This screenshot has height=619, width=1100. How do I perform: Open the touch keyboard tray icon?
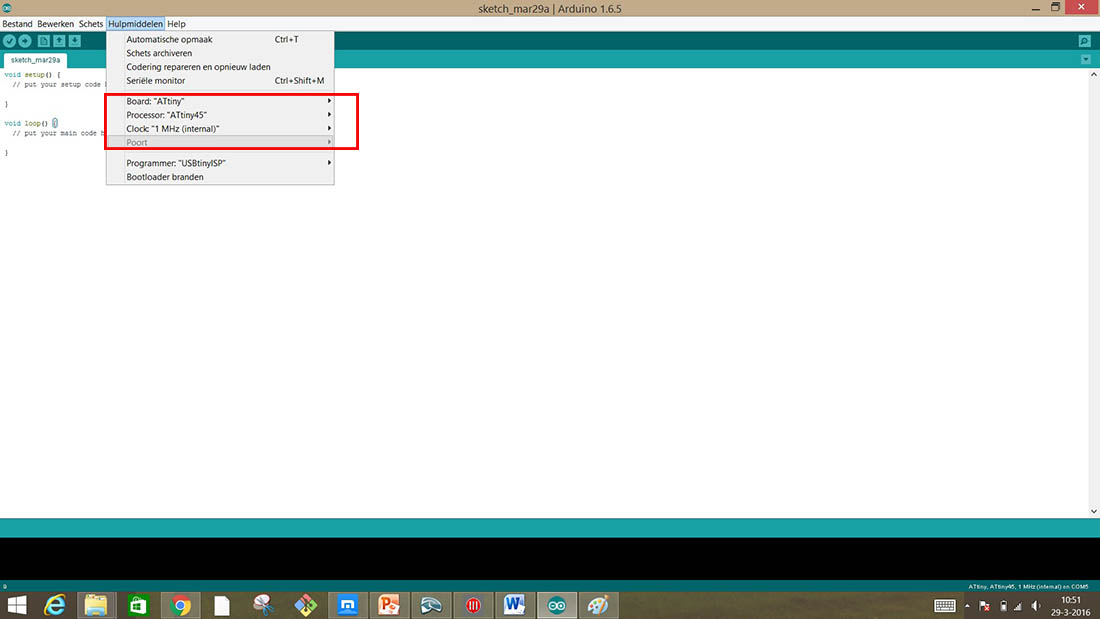pos(944,606)
